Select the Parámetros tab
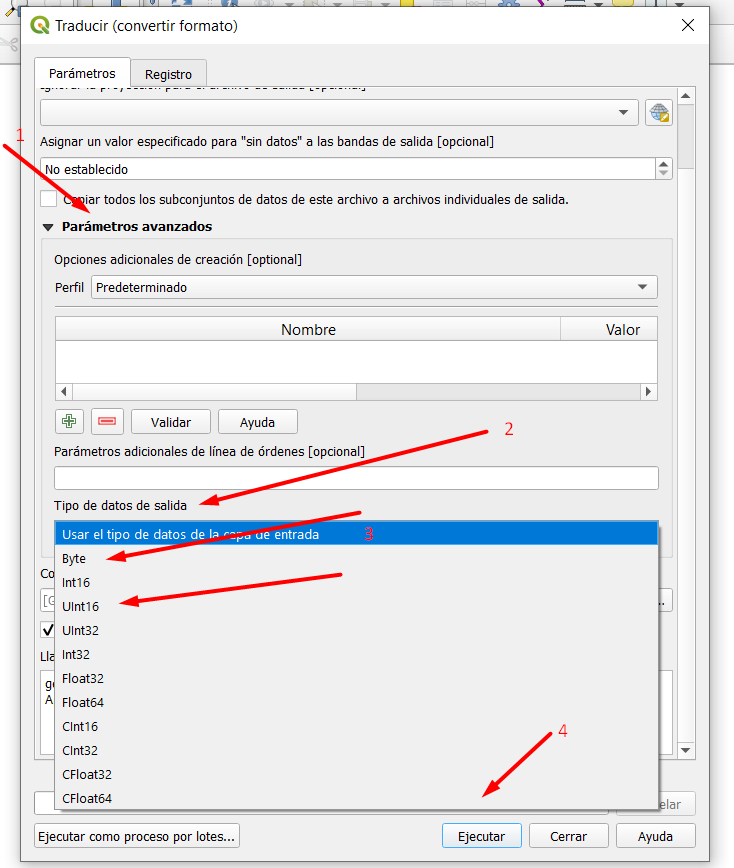The width and height of the screenshot is (734, 868). pos(82,73)
